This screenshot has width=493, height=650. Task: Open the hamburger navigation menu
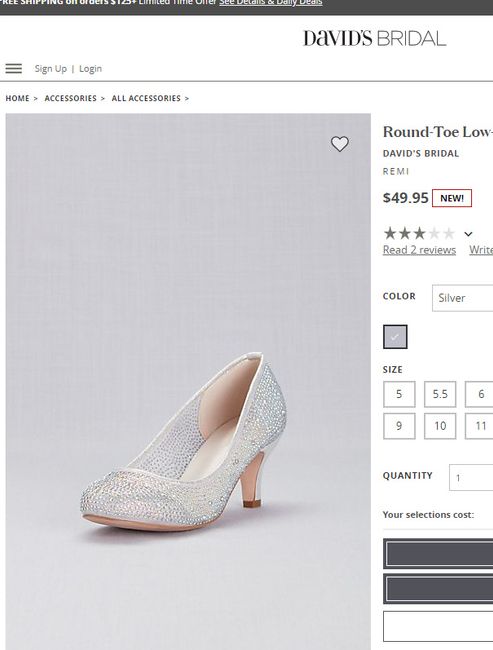(14, 68)
